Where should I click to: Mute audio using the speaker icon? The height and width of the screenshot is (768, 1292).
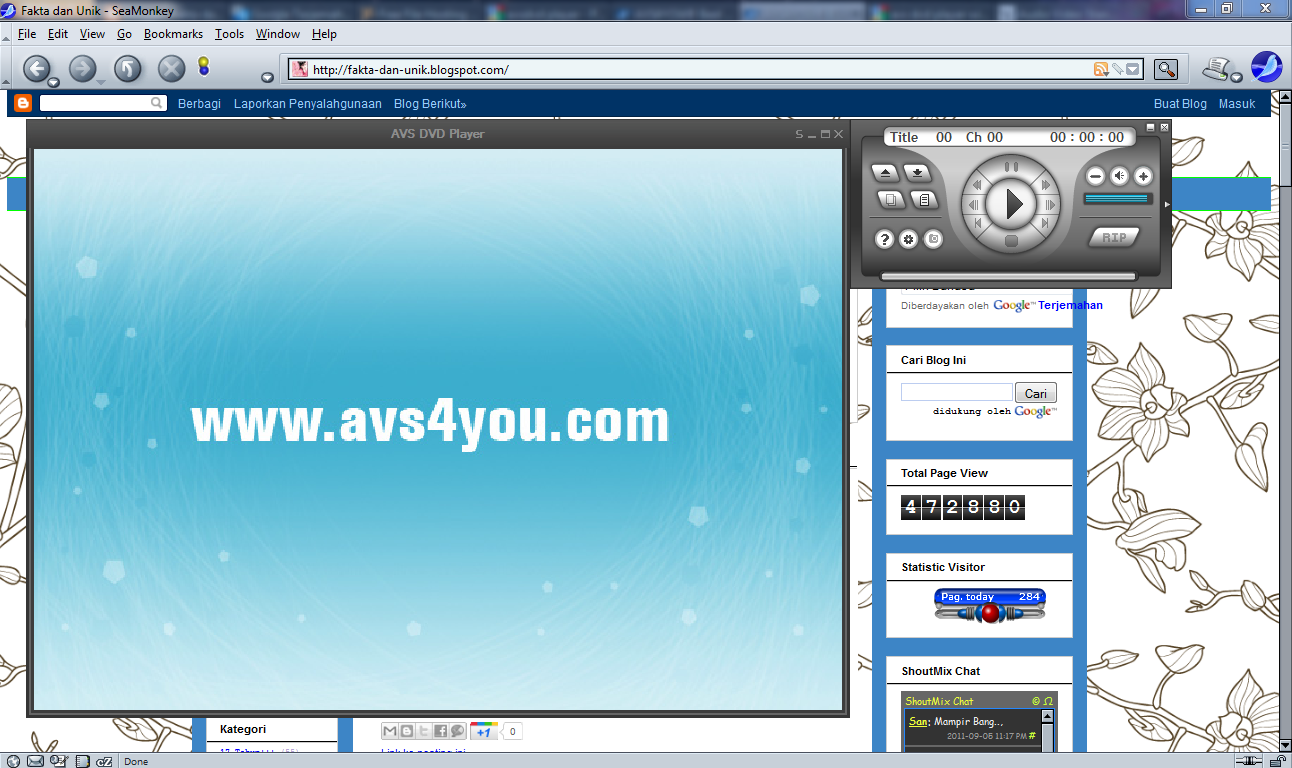click(1119, 176)
